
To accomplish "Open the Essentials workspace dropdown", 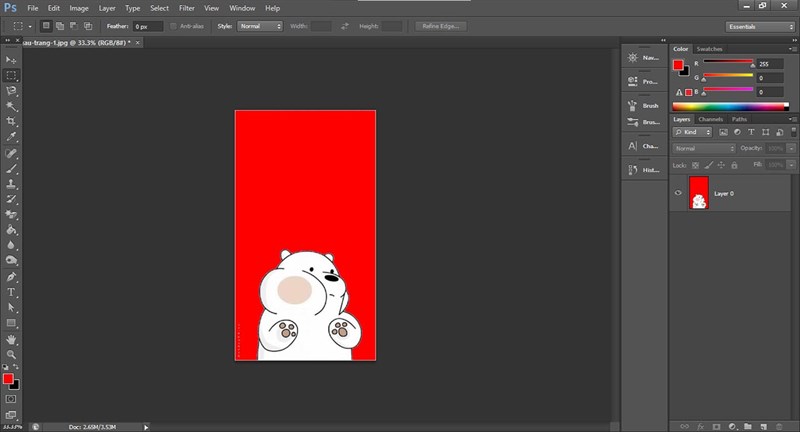I will point(760,27).
